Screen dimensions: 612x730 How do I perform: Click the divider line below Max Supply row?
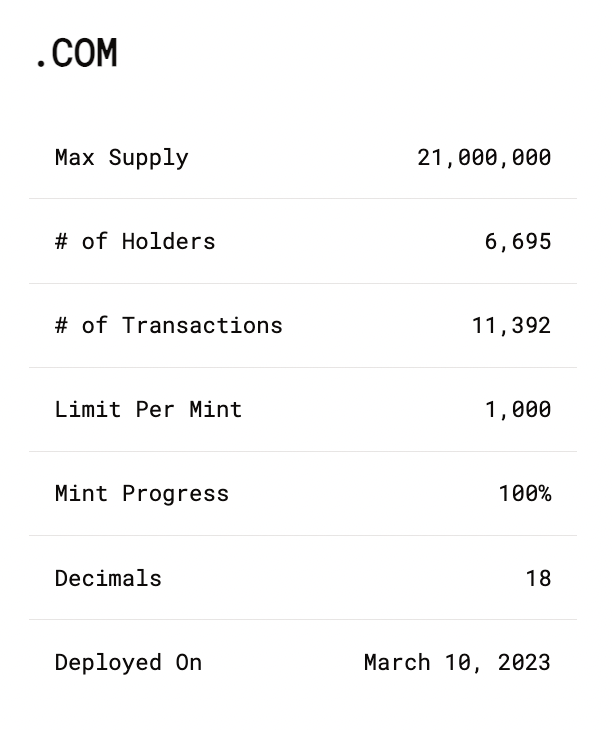coord(303,199)
